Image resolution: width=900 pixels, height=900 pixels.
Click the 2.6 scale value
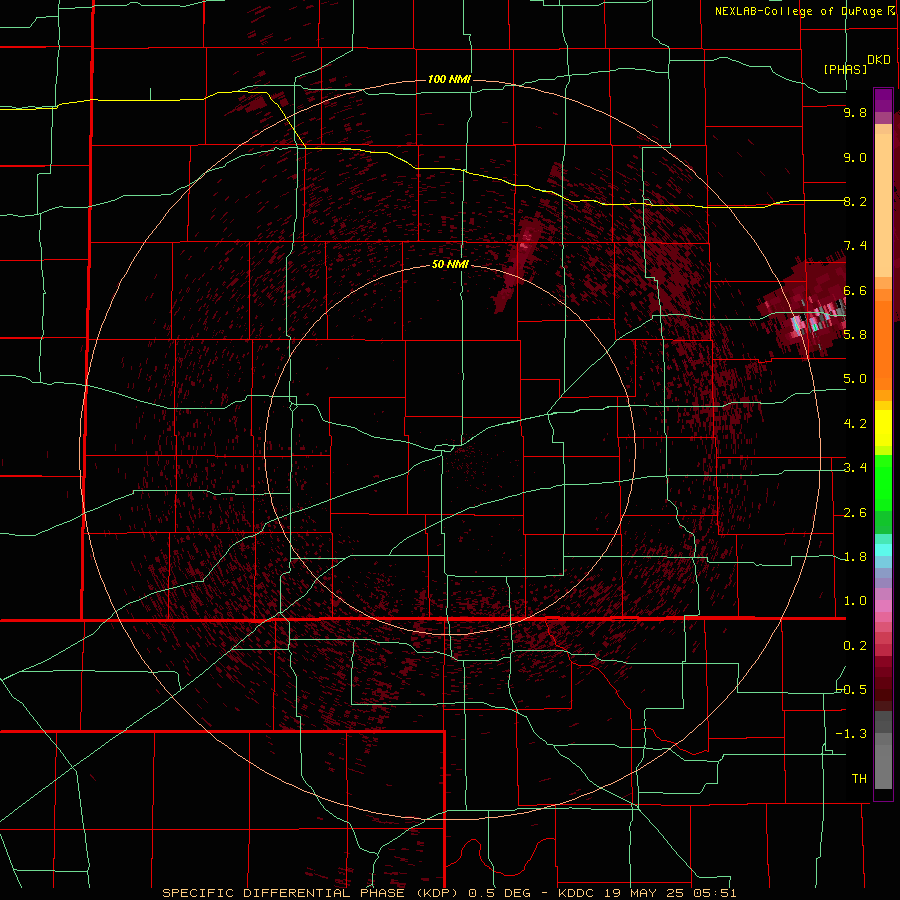click(855, 513)
